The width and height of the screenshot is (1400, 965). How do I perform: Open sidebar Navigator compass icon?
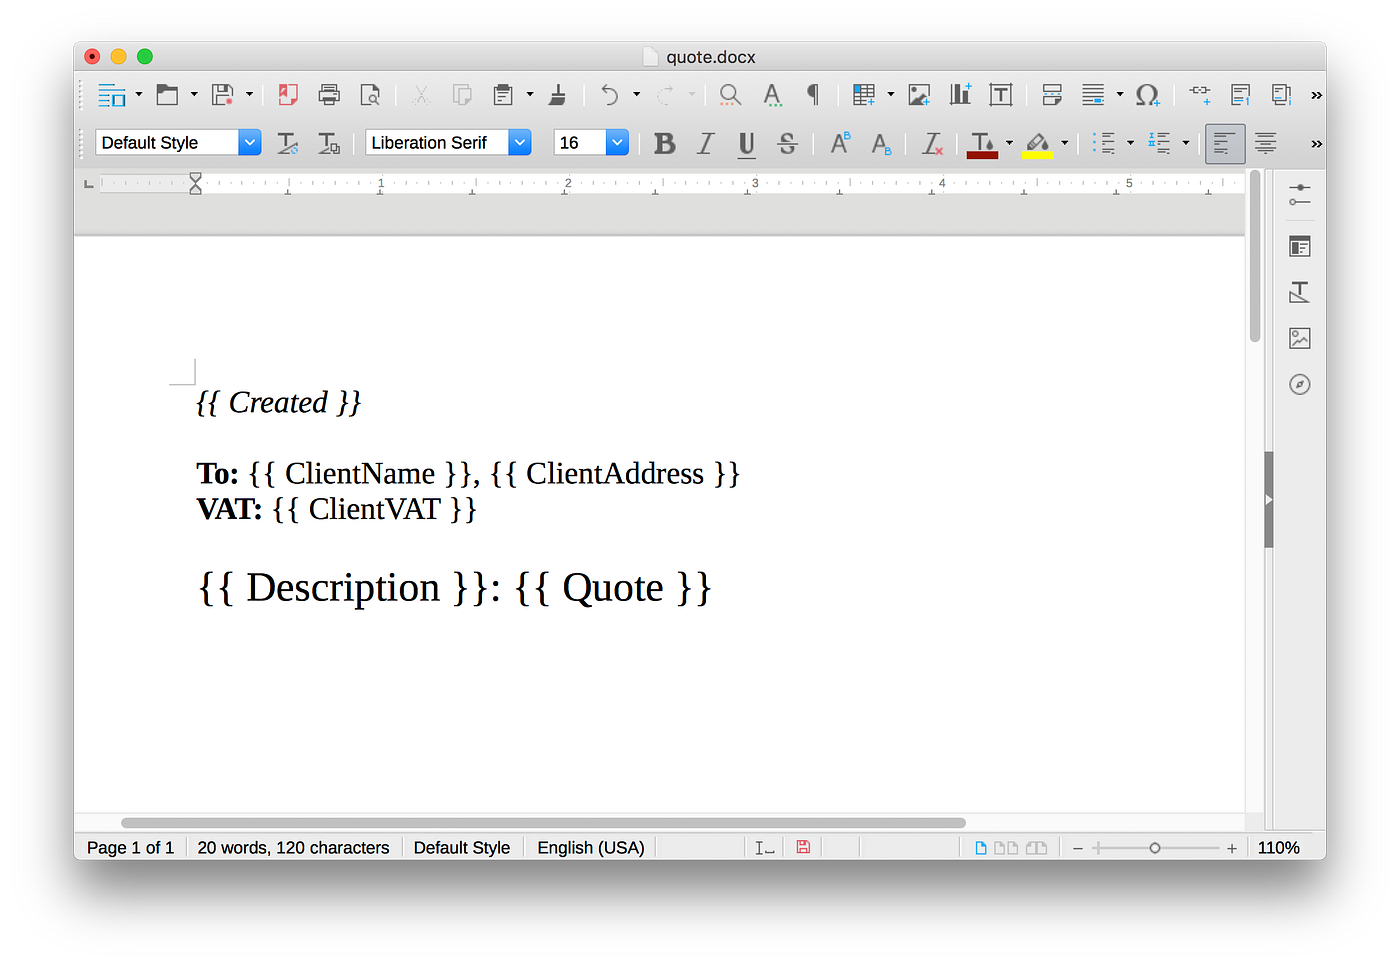[x=1299, y=384]
